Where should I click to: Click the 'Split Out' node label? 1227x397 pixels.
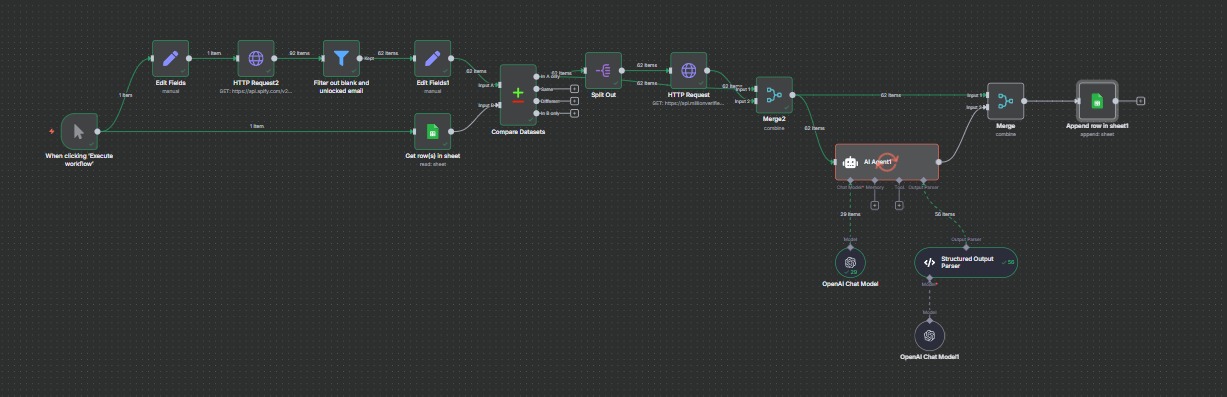603,95
